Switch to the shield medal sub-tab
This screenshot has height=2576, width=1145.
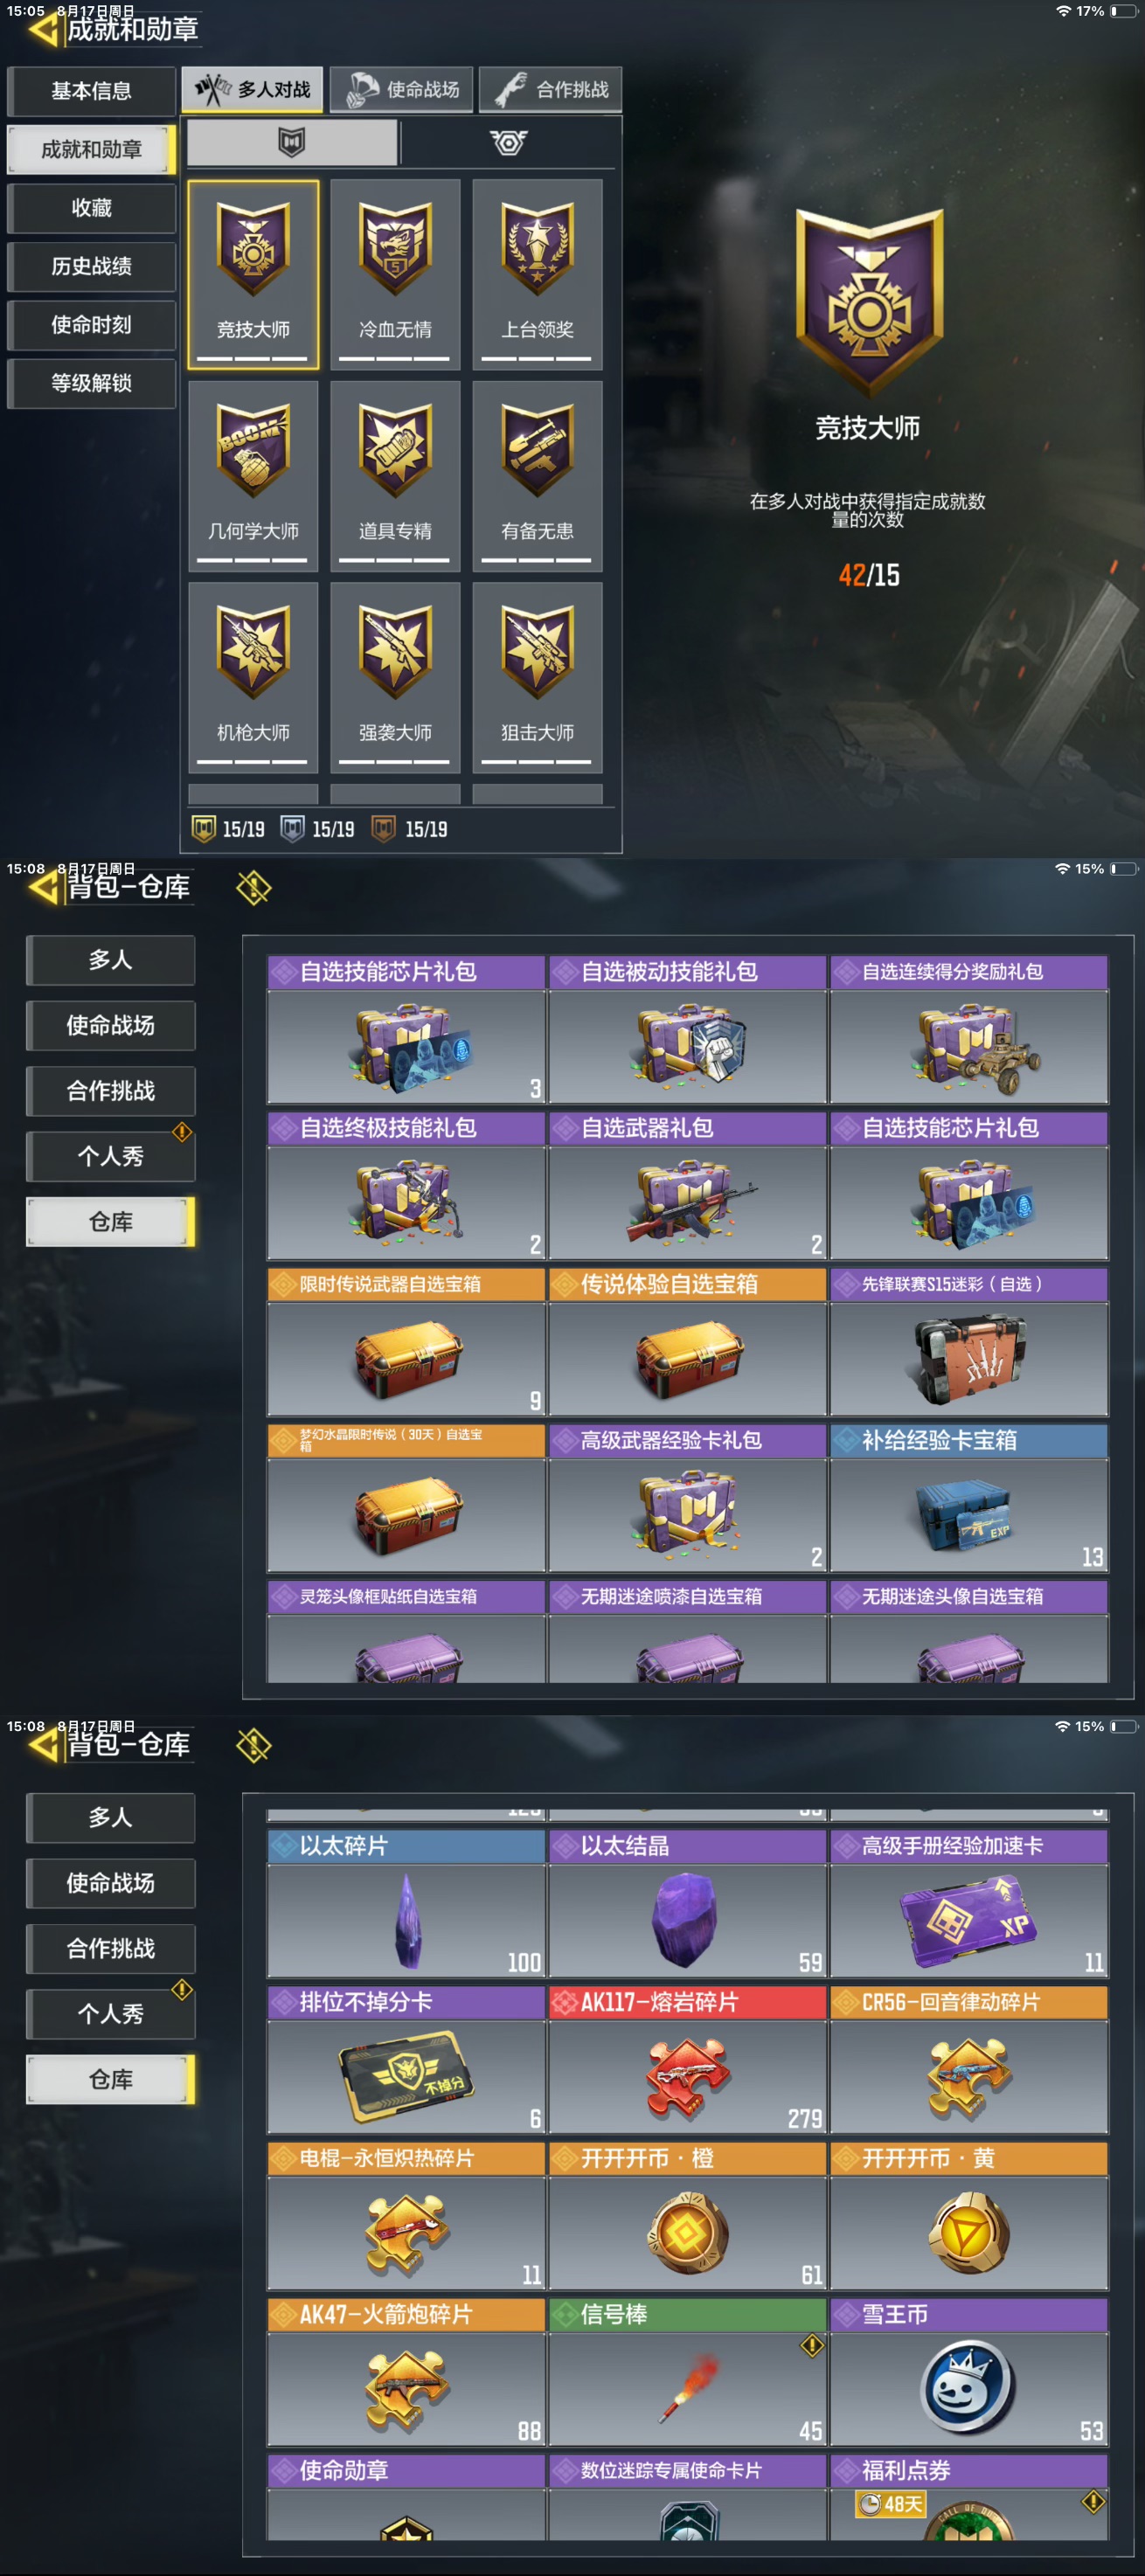tap(292, 142)
